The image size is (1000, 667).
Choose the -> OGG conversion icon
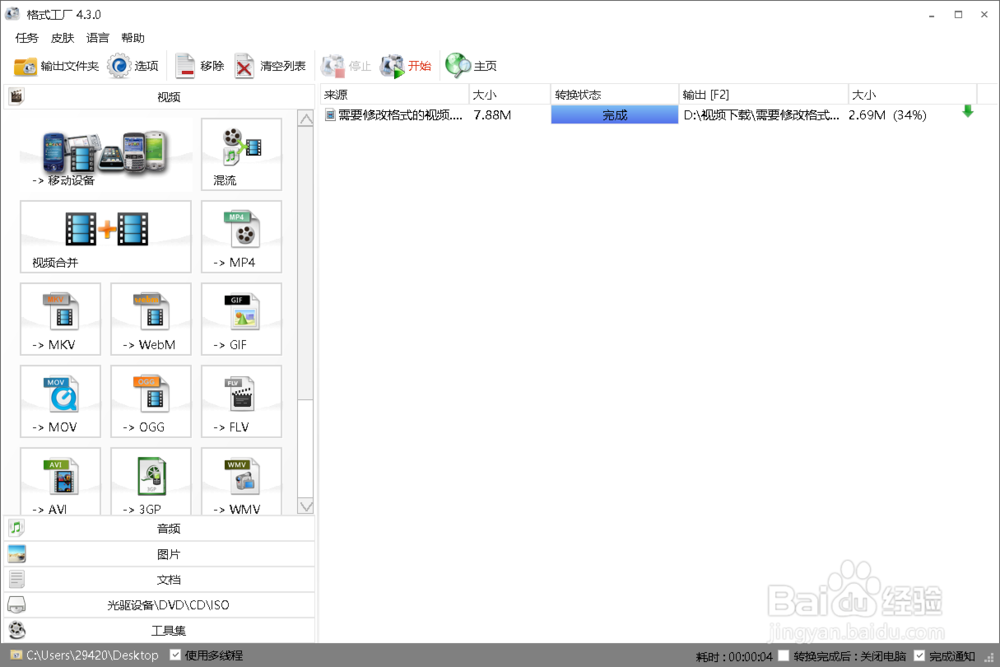click(151, 401)
